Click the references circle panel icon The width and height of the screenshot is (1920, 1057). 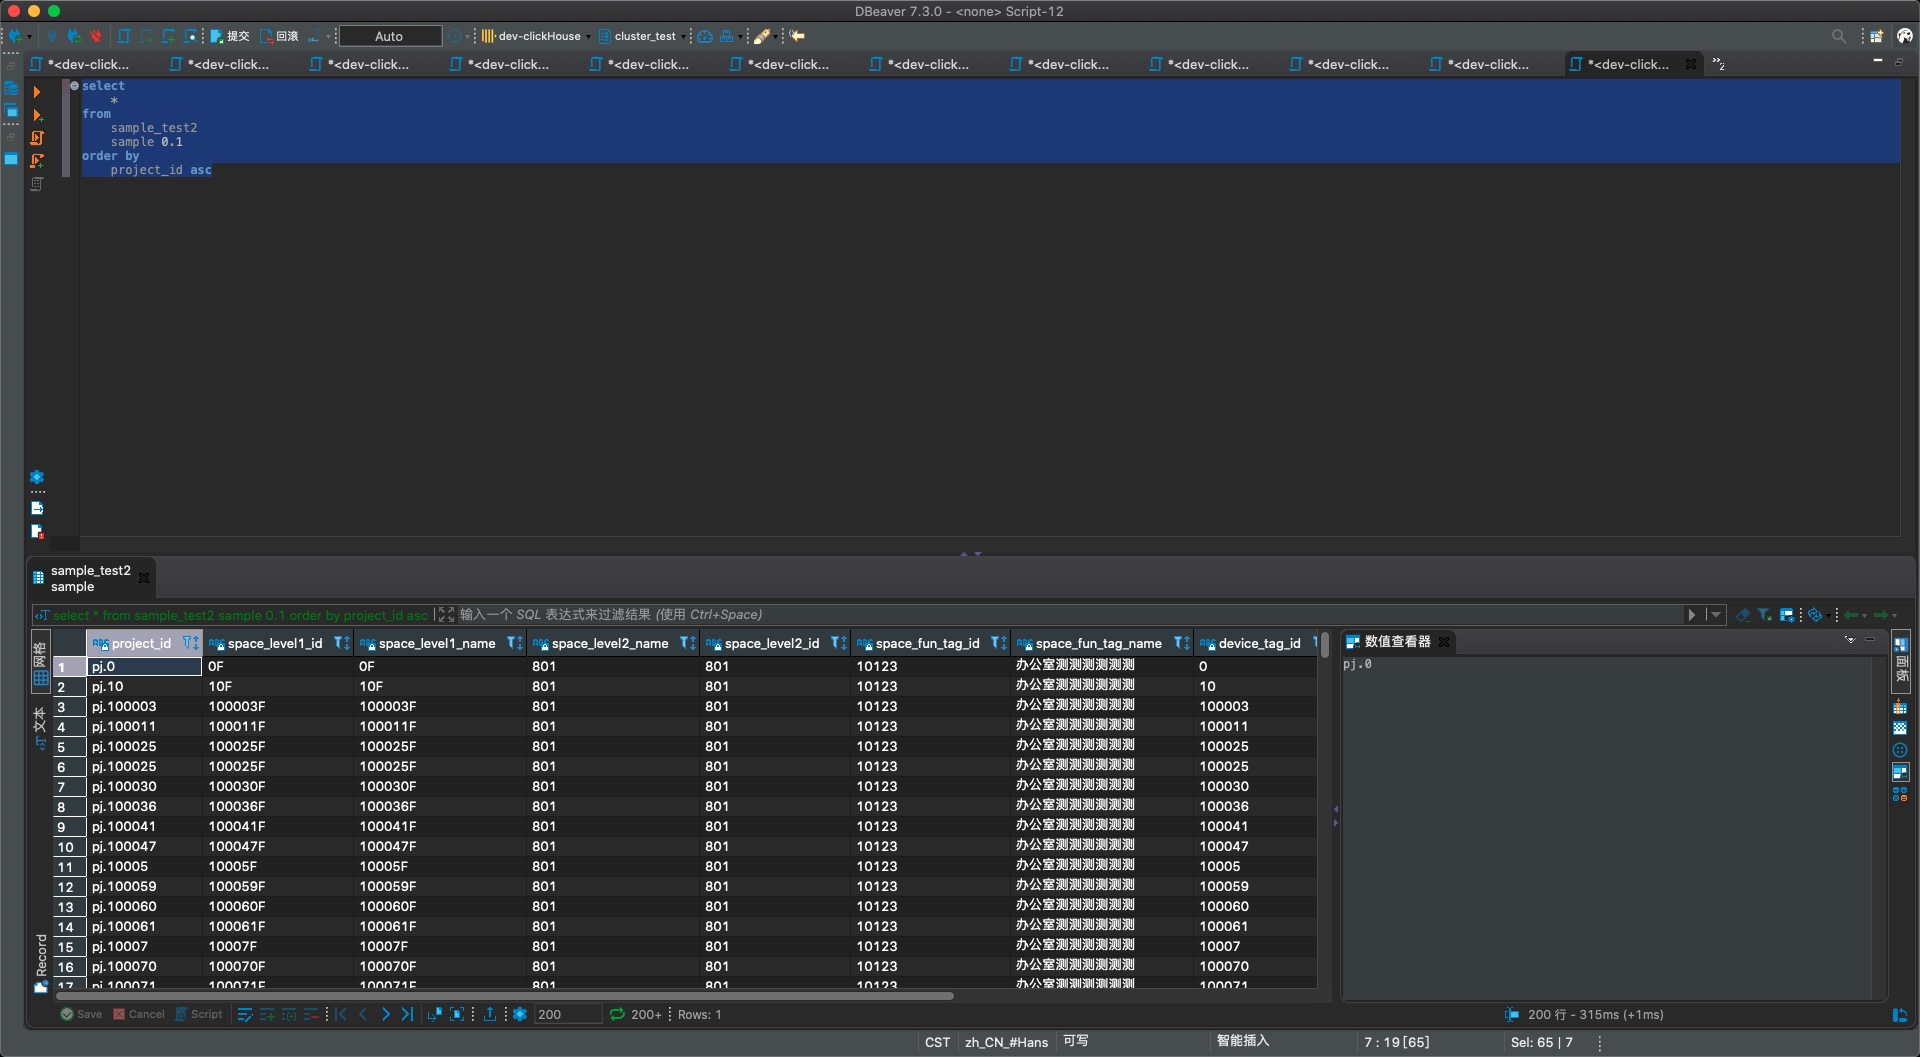click(x=1900, y=751)
